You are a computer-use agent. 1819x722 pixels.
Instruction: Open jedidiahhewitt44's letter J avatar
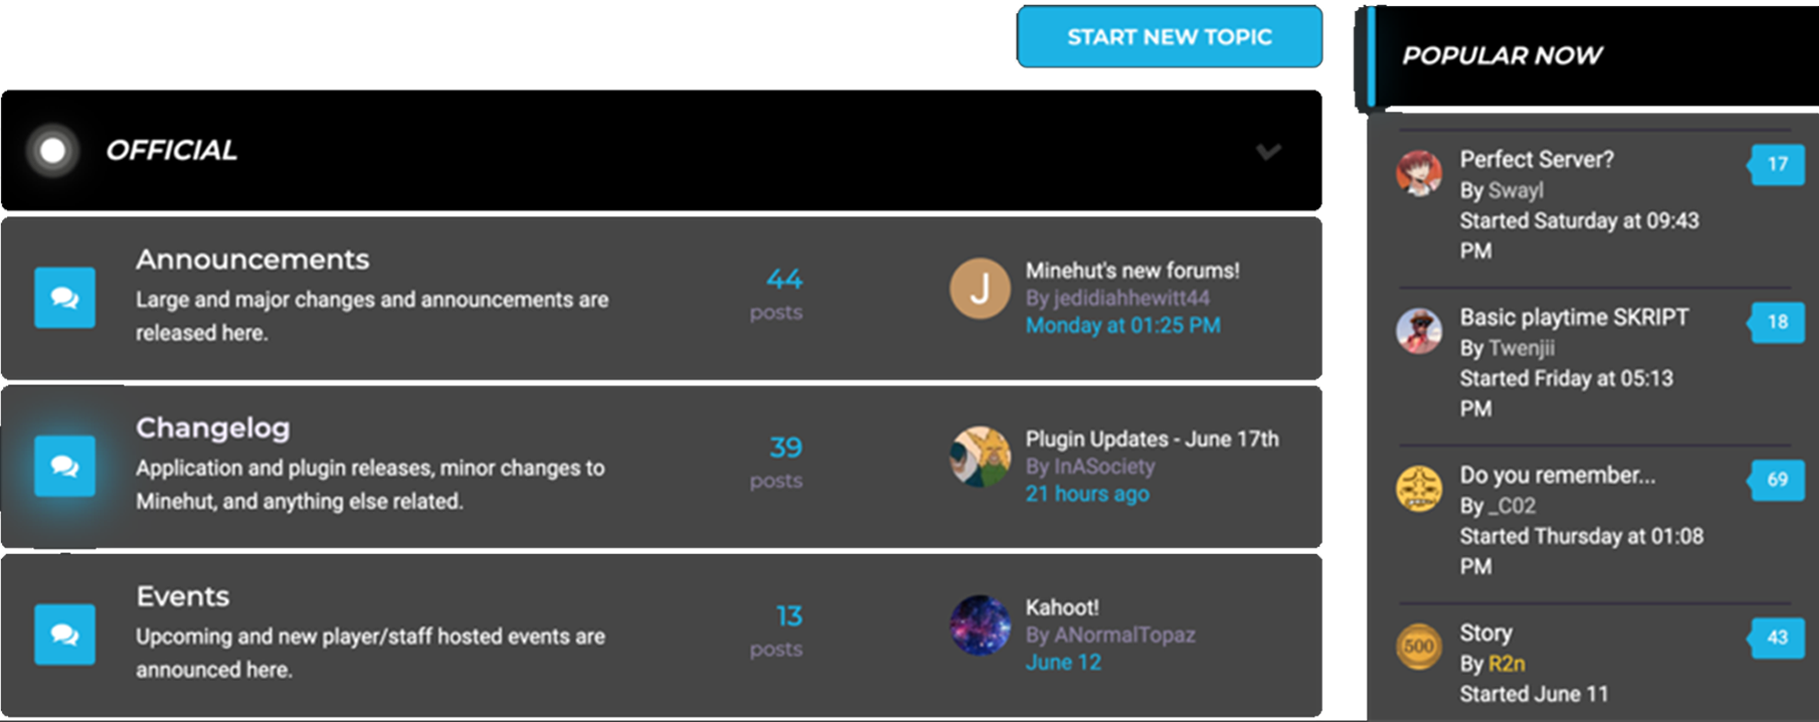click(979, 289)
